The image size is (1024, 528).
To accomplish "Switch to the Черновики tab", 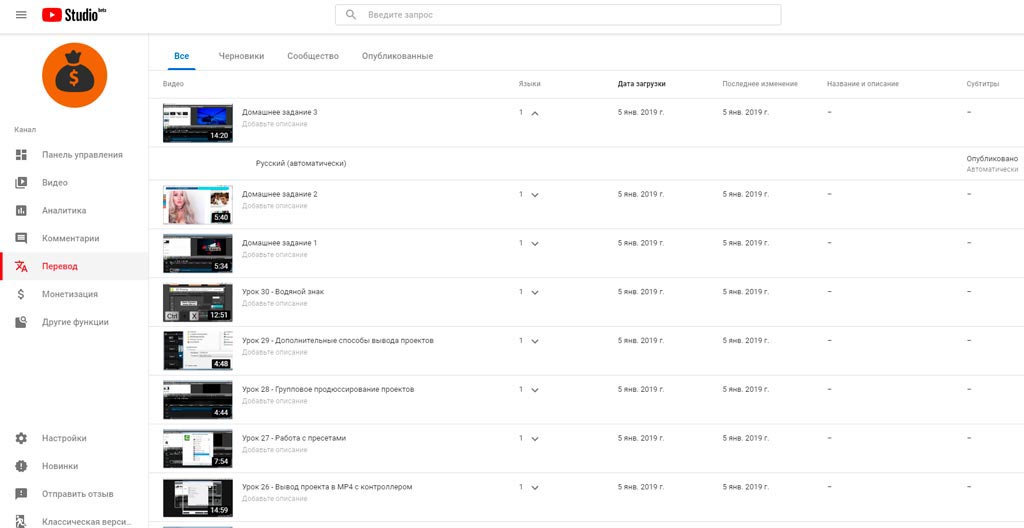I will tap(241, 56).
